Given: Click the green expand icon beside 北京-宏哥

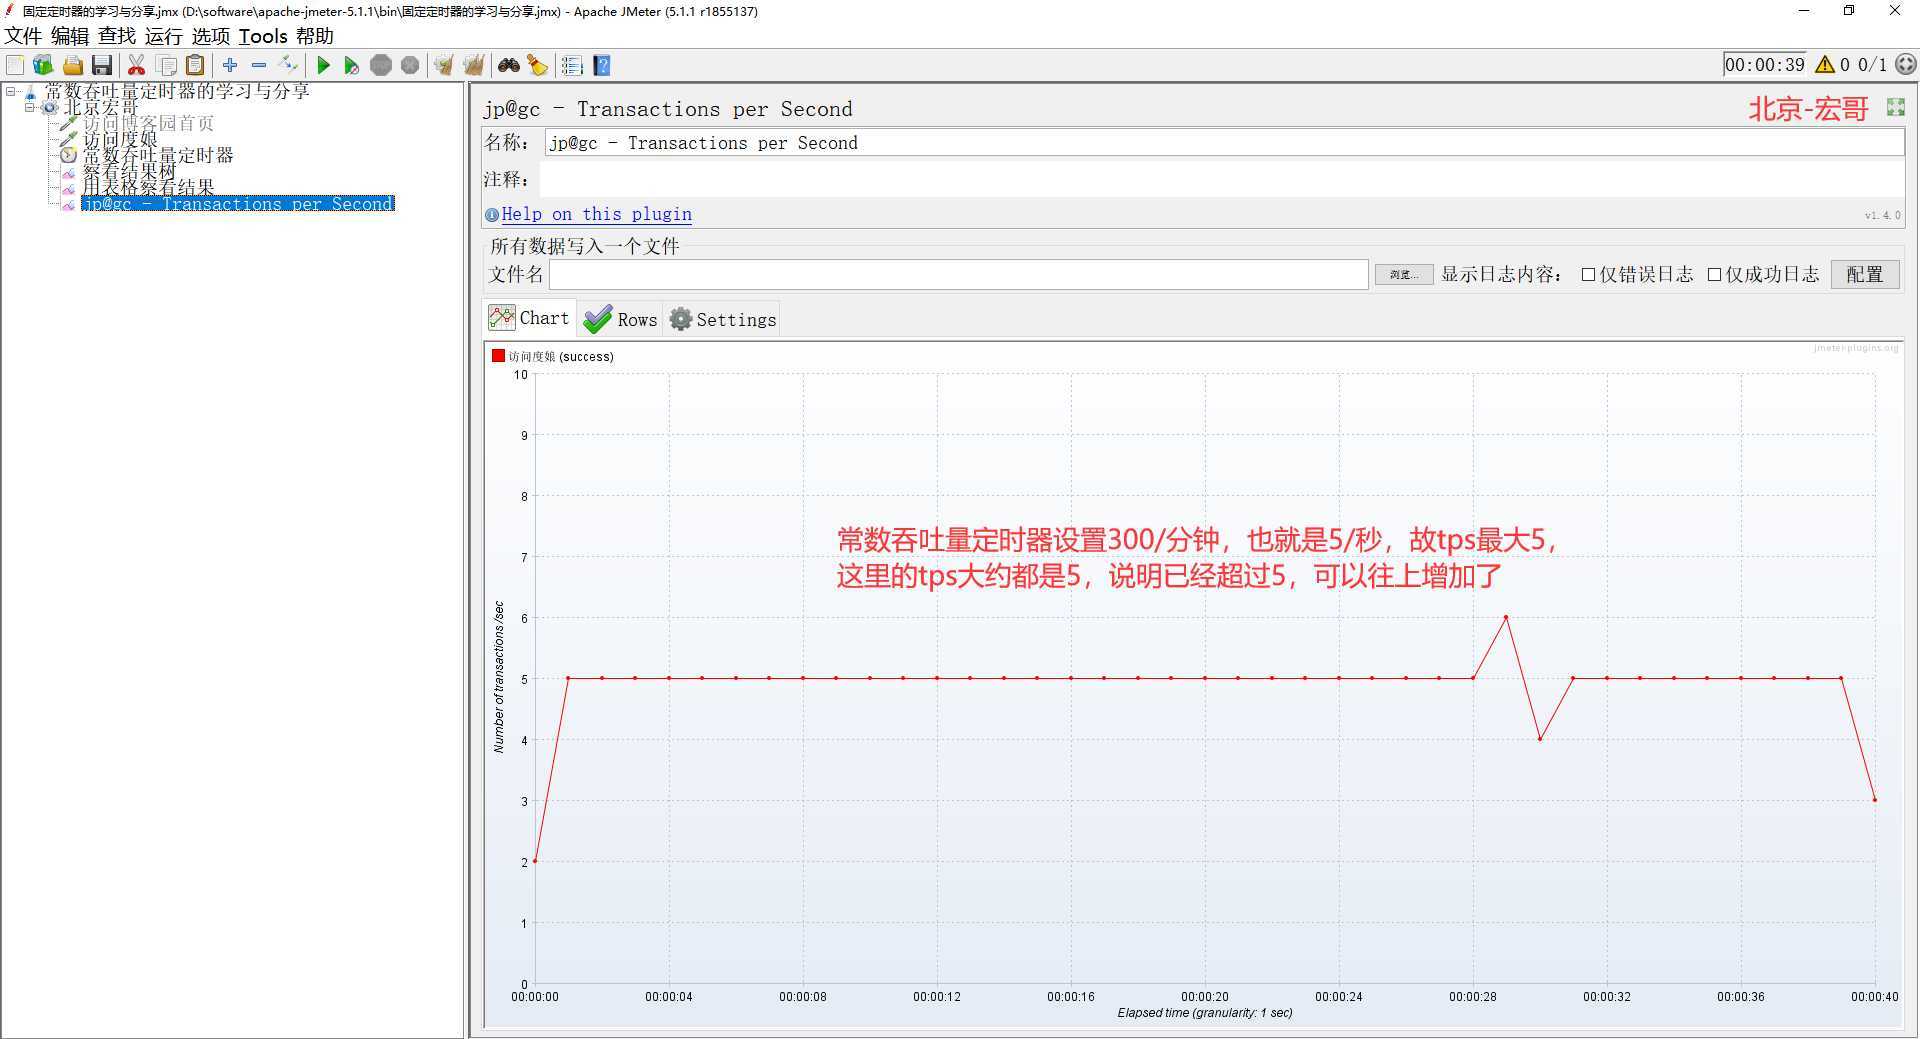Looking at the screenshot, I should click(1895, 107).
